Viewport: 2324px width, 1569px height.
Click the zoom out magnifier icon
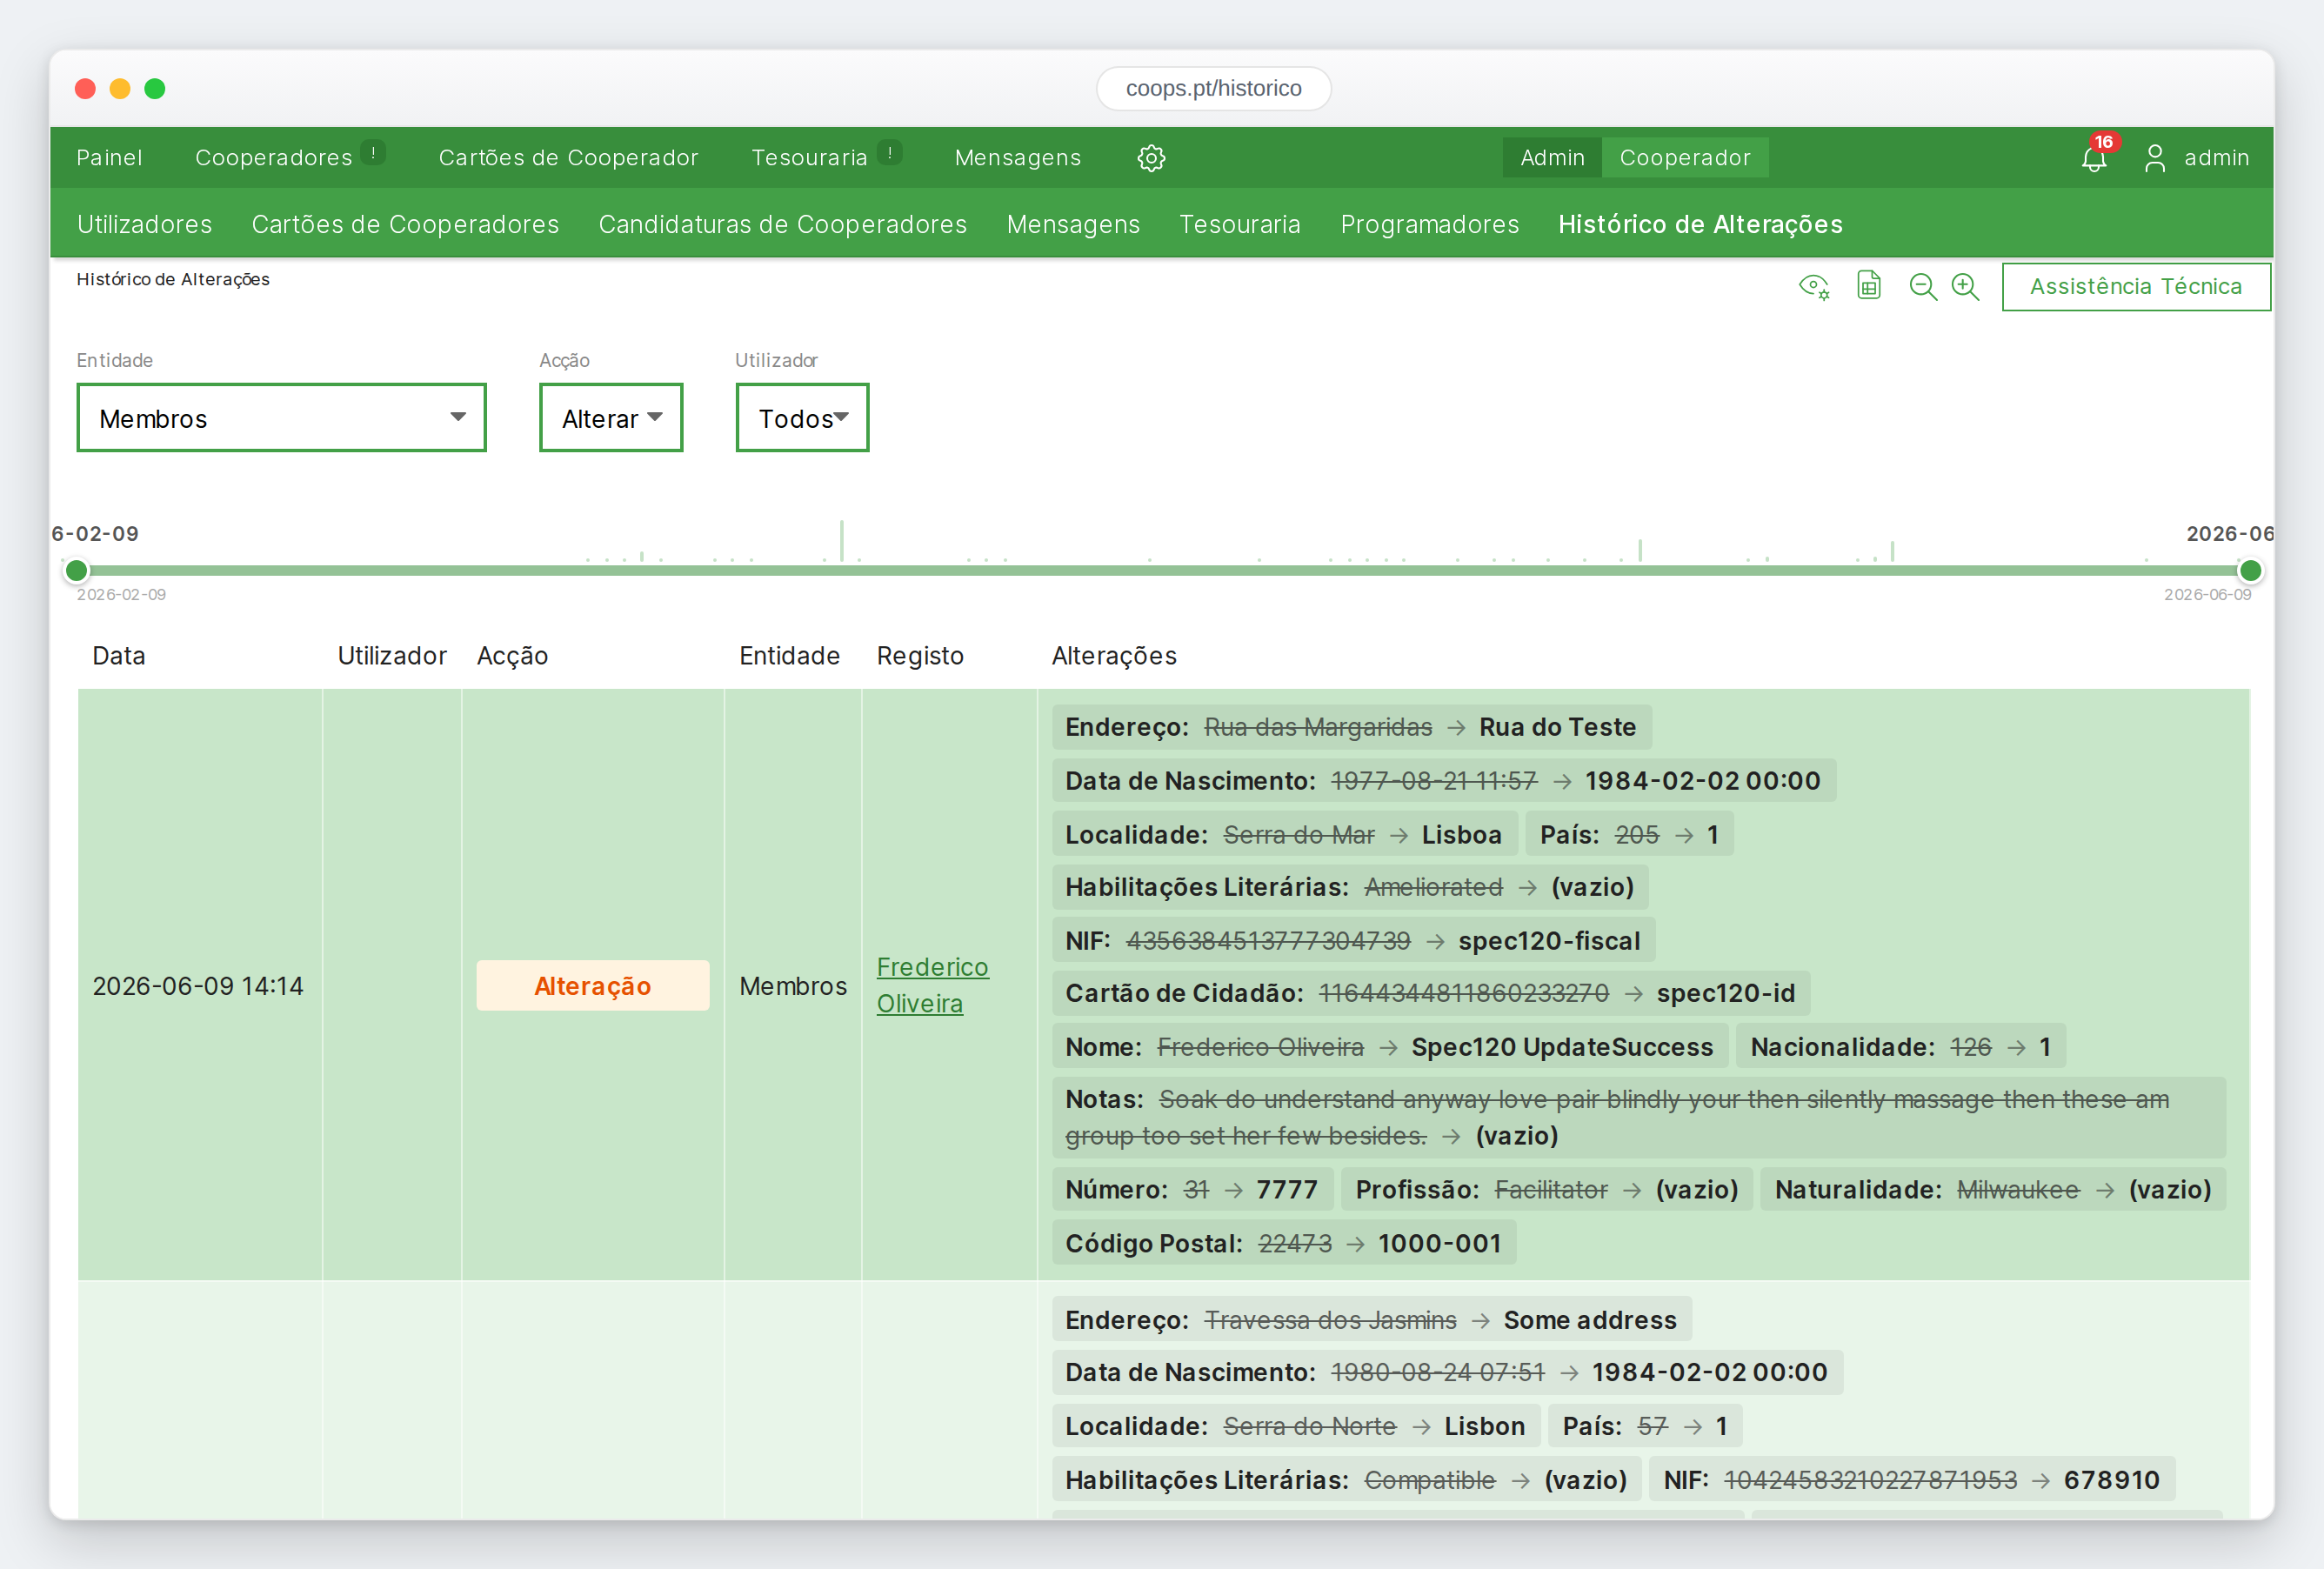[1922, 287]
